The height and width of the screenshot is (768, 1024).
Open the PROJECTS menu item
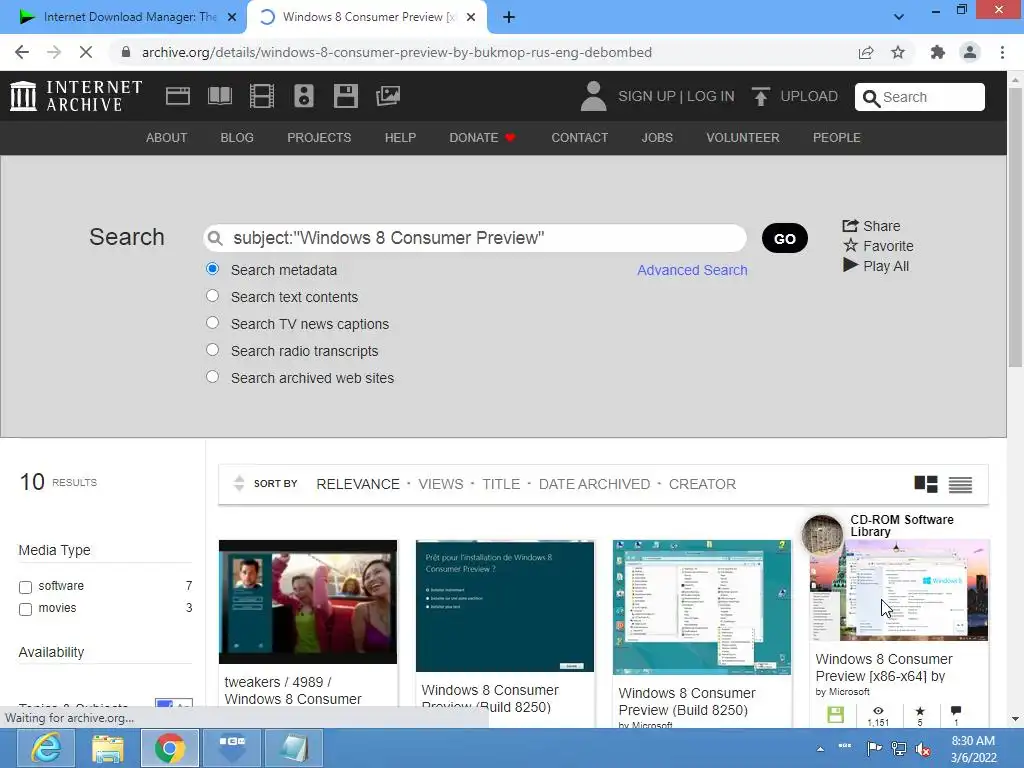(x=319, y=138)
